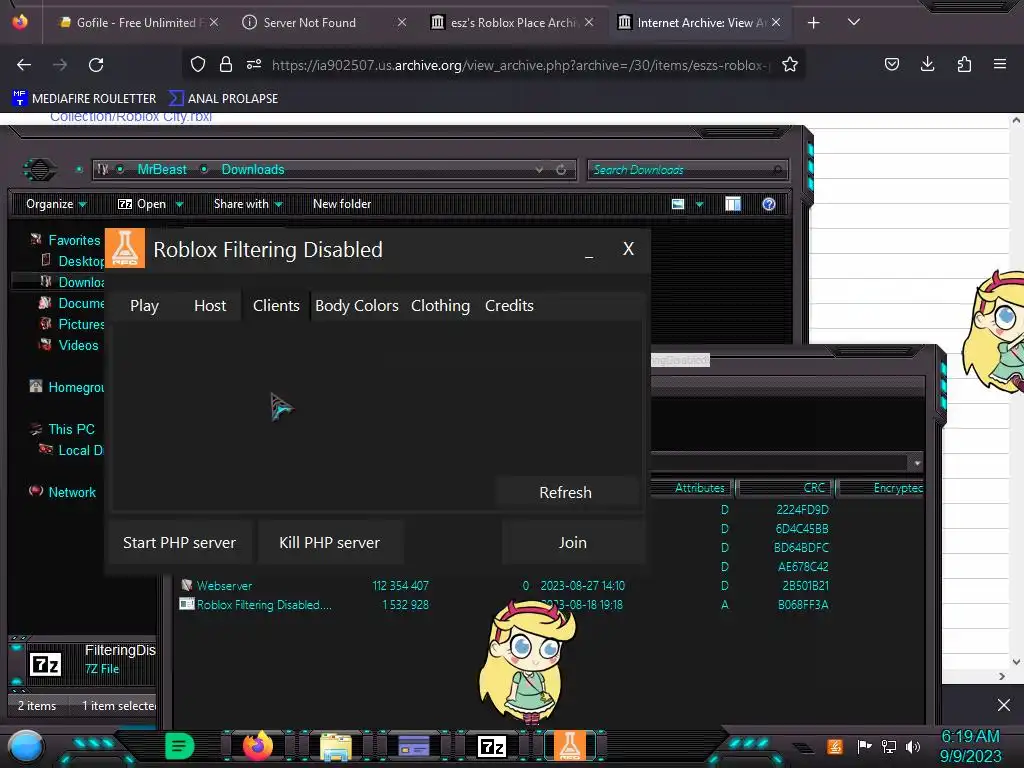Open the view options dropdown arrow
This screenshot has width=1024, height=768.
point(699,205)
